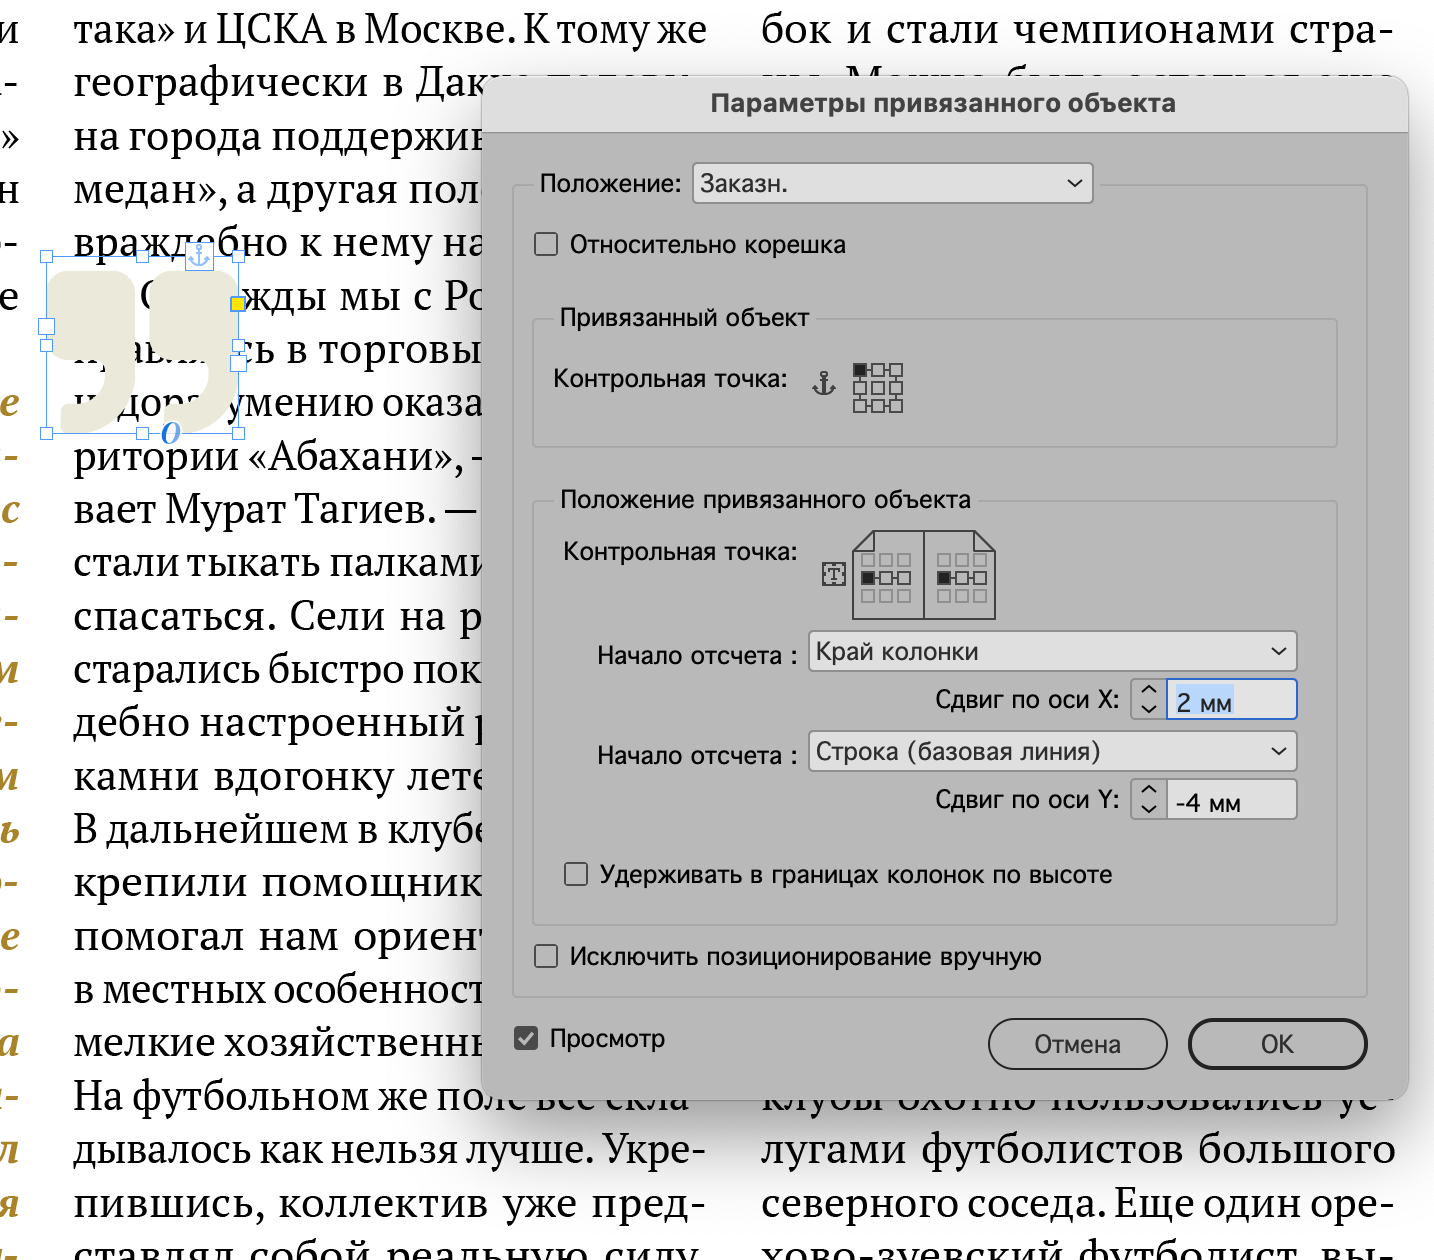The image size is (1434, 1260).
Task: Select middle-right point on left page position proxy
Action: pyautogui.click(x=904, y=578)
